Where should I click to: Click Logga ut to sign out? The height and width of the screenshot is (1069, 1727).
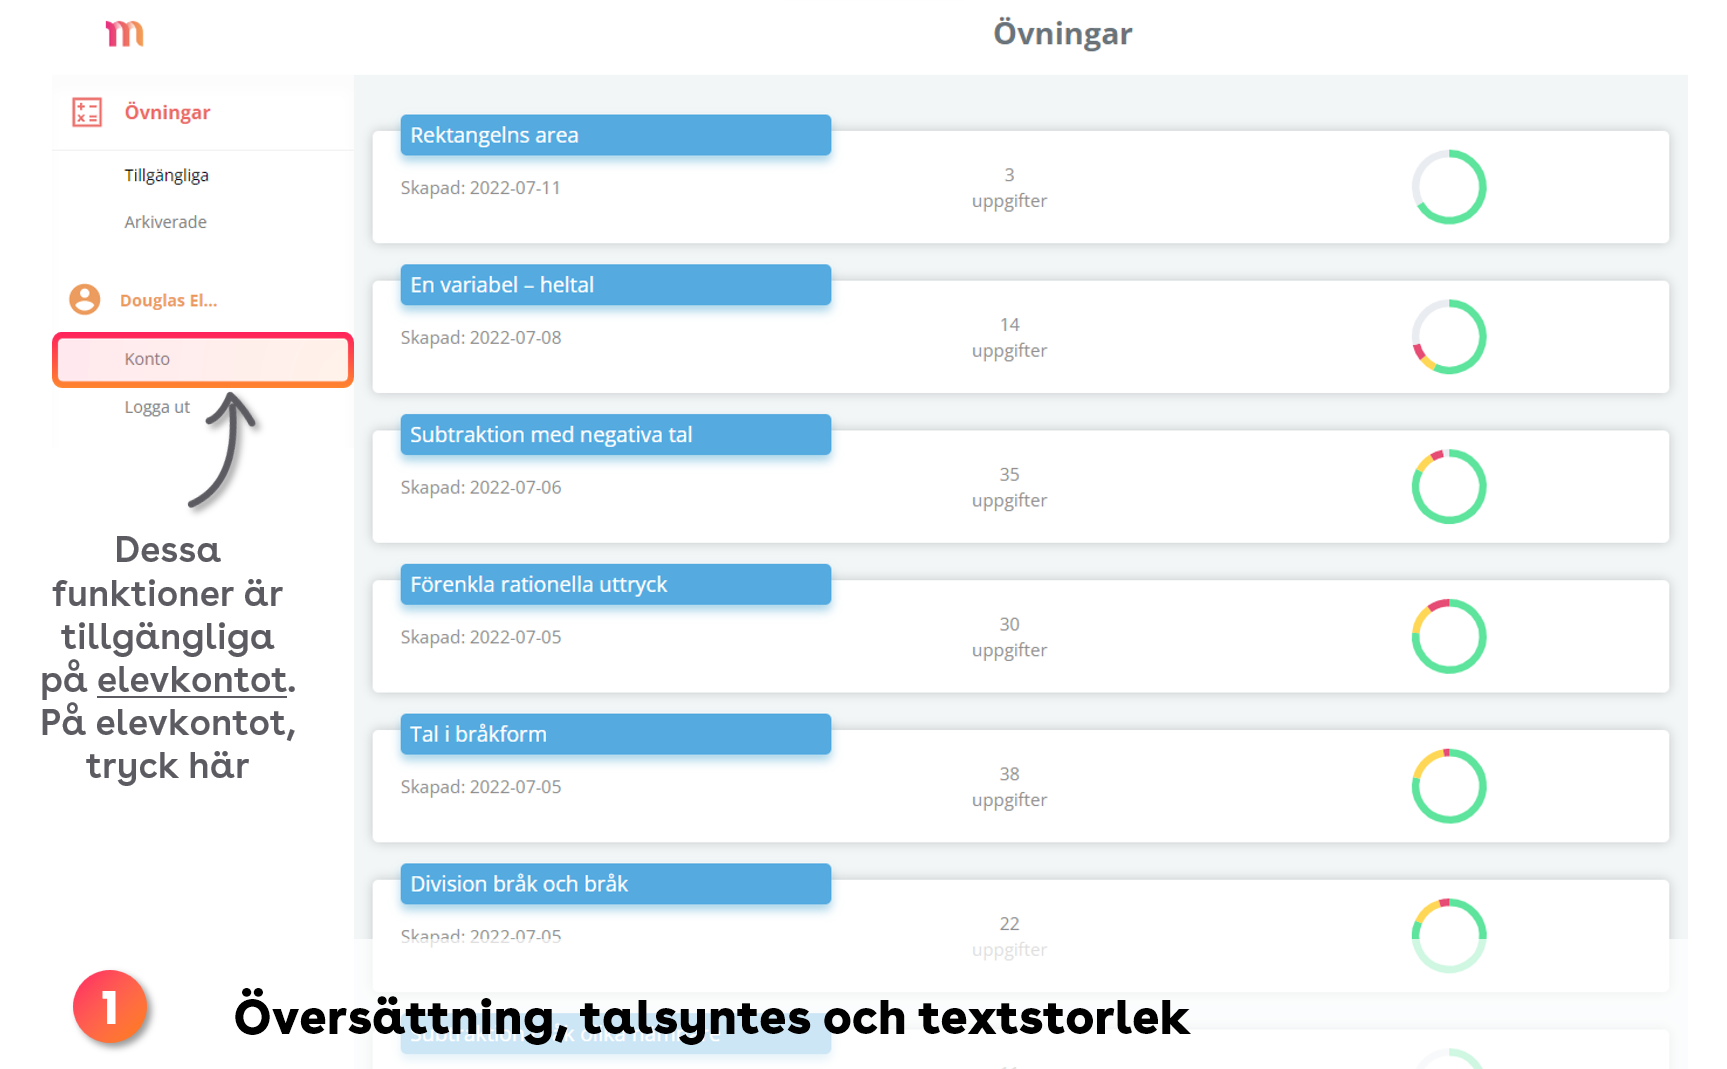point(157,407)
